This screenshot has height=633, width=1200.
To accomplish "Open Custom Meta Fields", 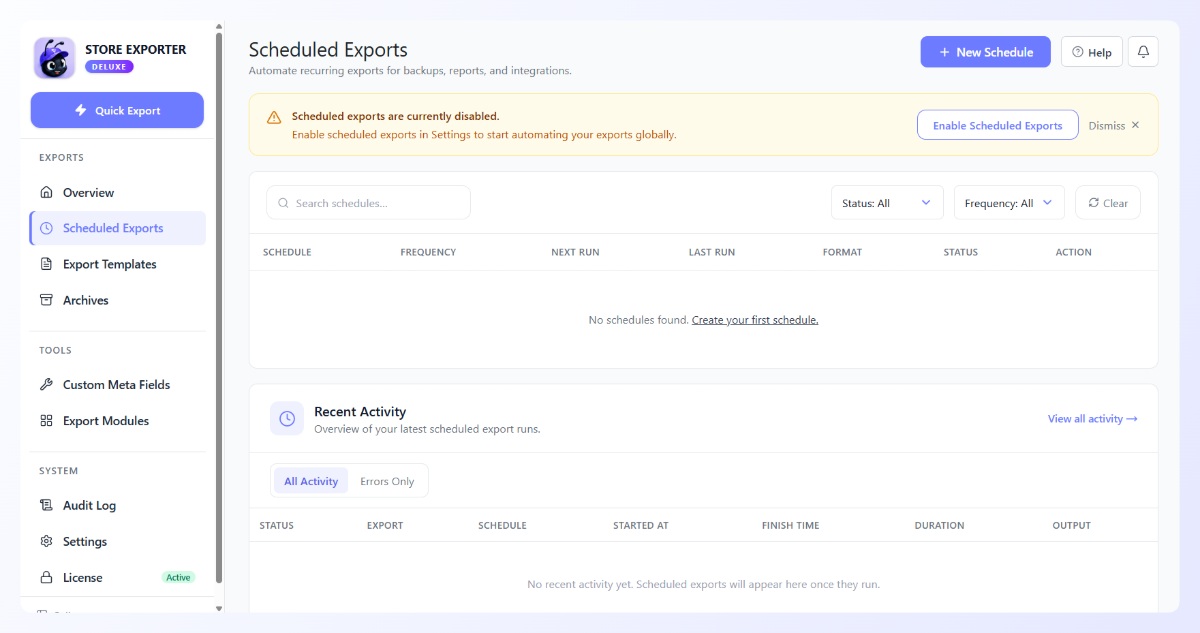I will pyautogui.click(x=117, y=385).
